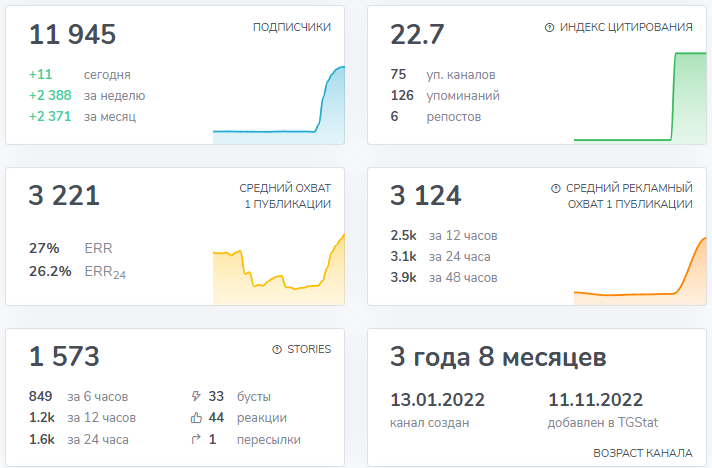
Task: Click the help icon beside ИНДЕКС ЦИТИРОВАНИЯ
Action: pos(549,28)
